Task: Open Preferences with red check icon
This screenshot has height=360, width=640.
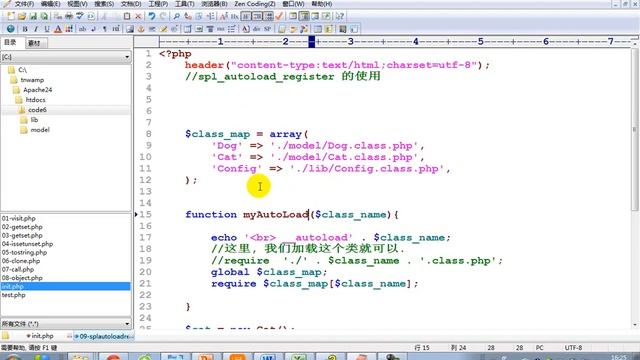Action: (x=279, y=16)
